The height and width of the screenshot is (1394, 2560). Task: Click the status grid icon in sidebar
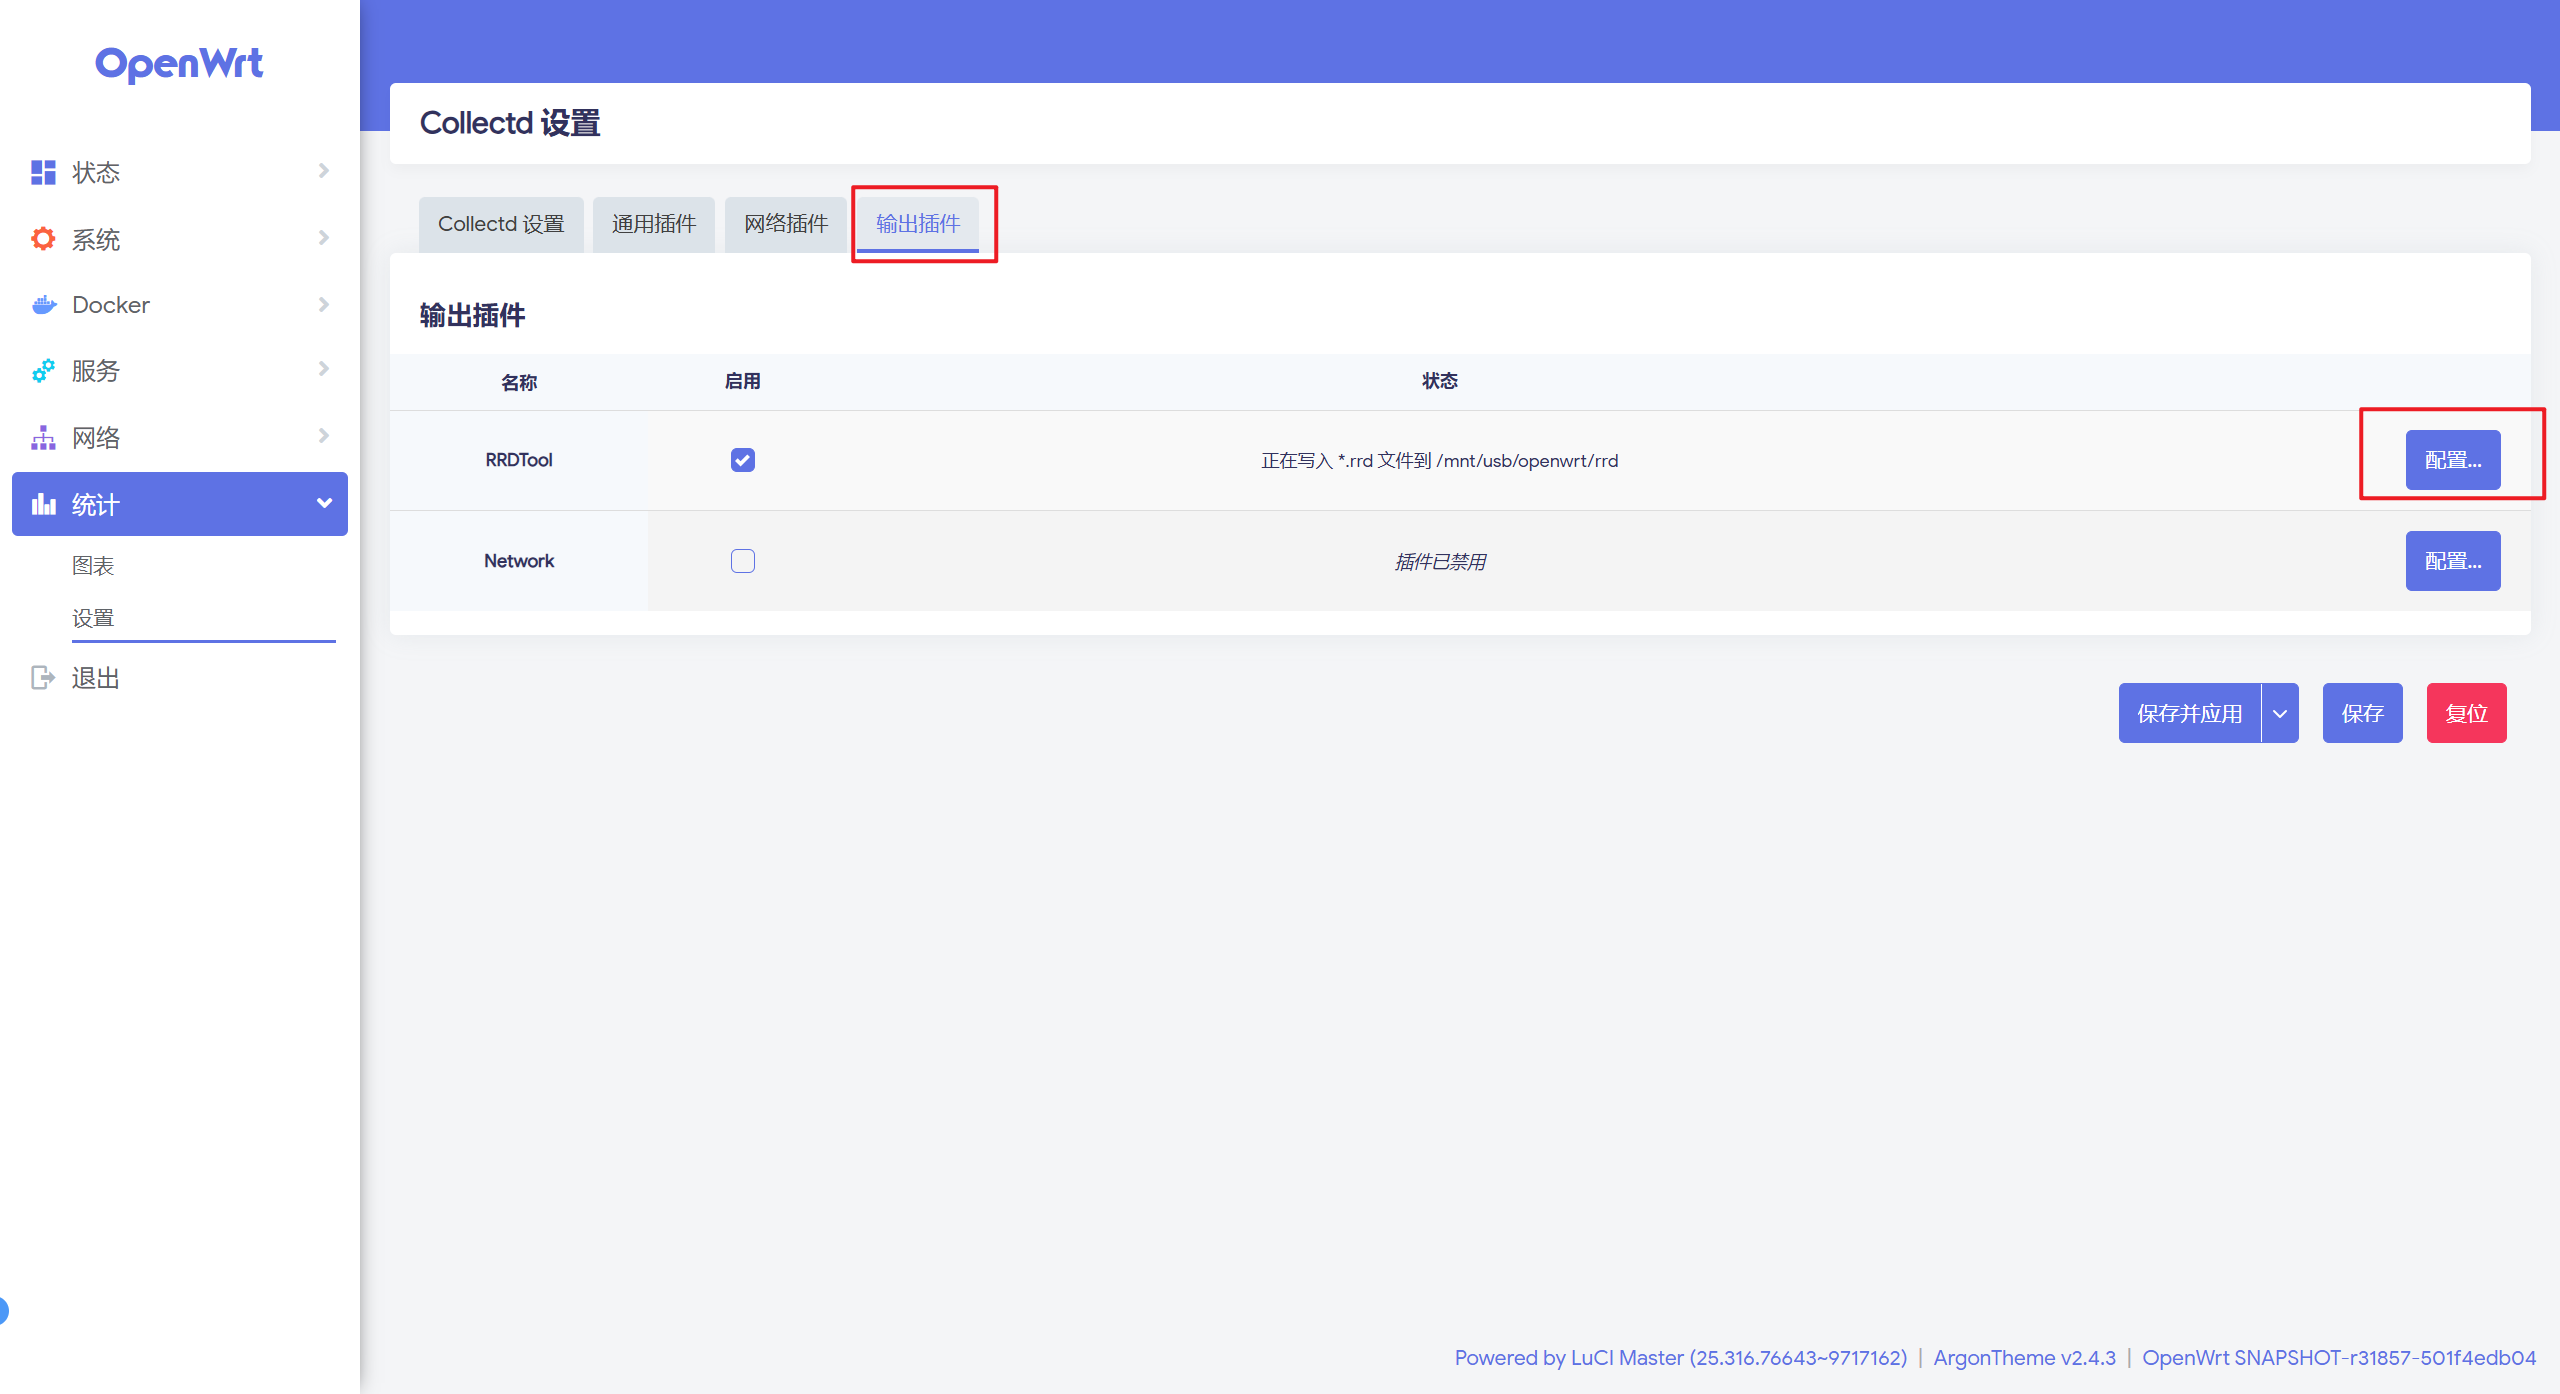tap(43, 172)
